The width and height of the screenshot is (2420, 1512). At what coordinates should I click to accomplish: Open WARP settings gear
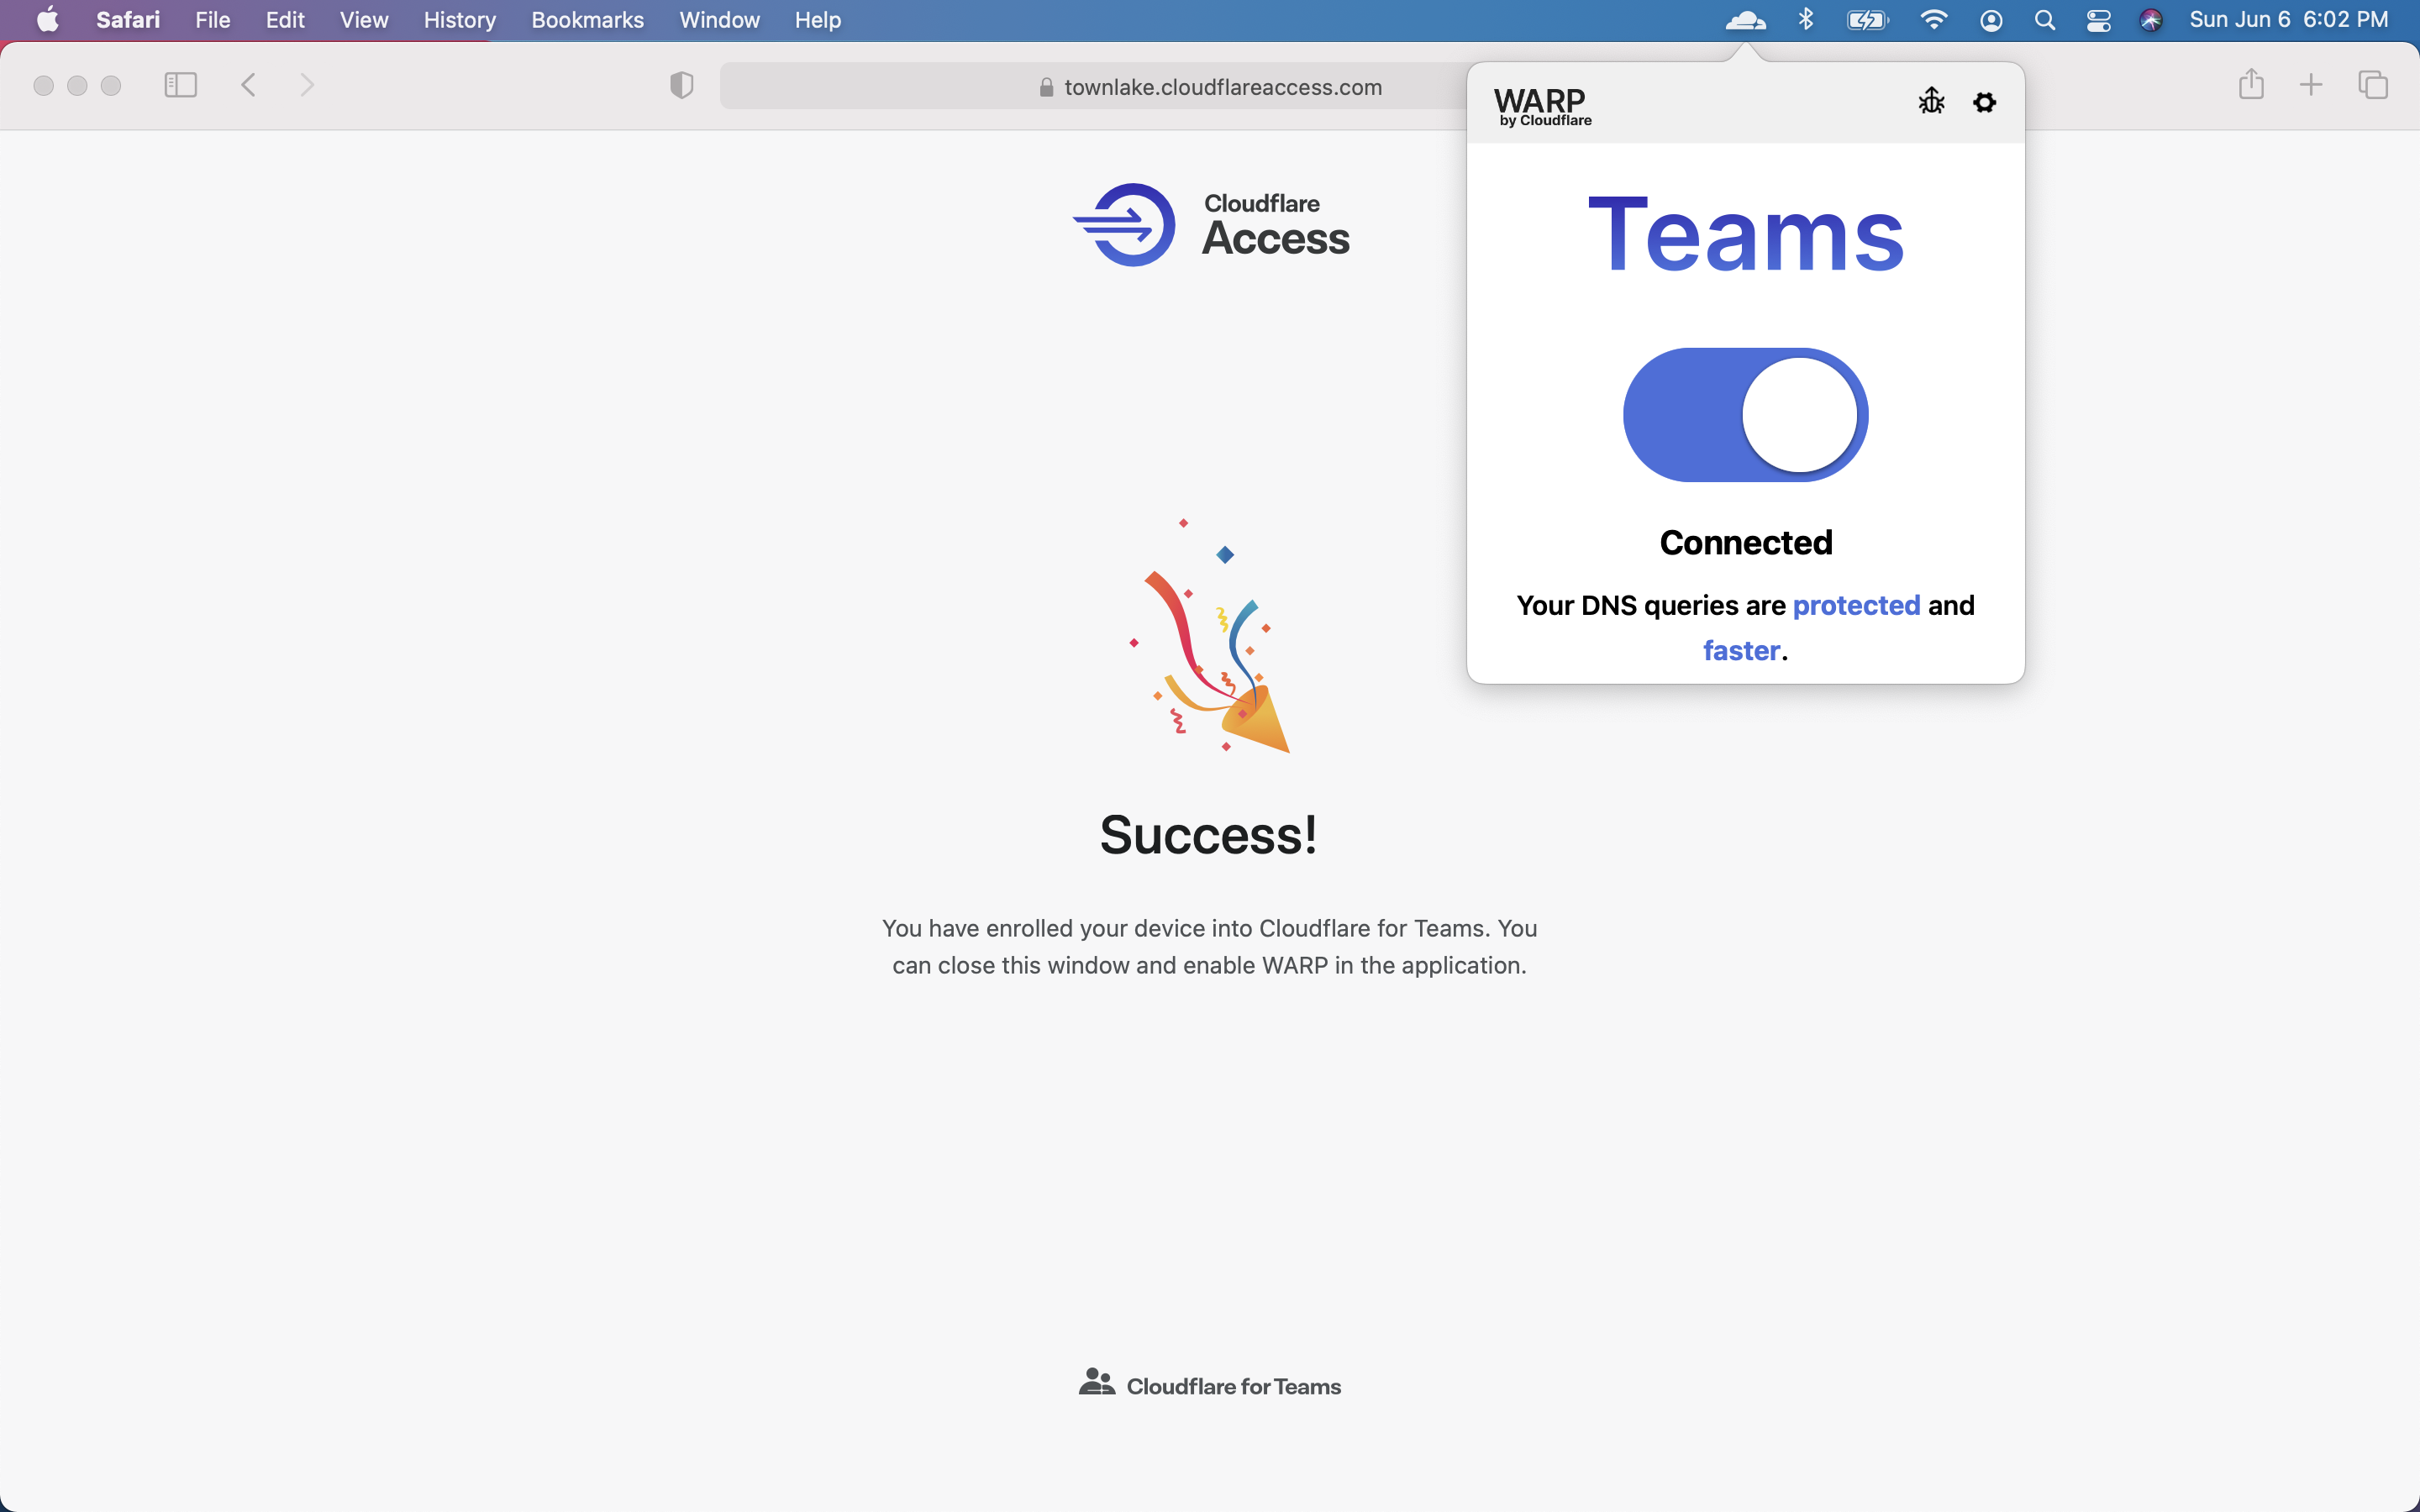[x=1984, y=101]
